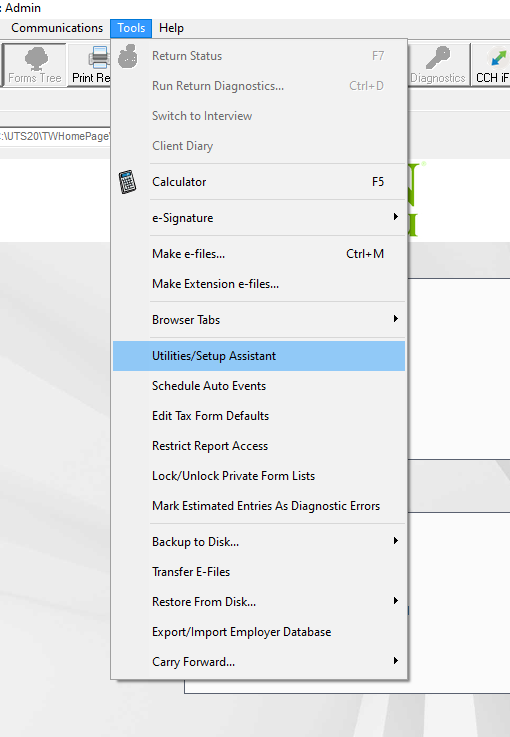The image size is (510, 737).
Task: Expand the e-Signature submenu arrow
Action: [x=396, y=217]
